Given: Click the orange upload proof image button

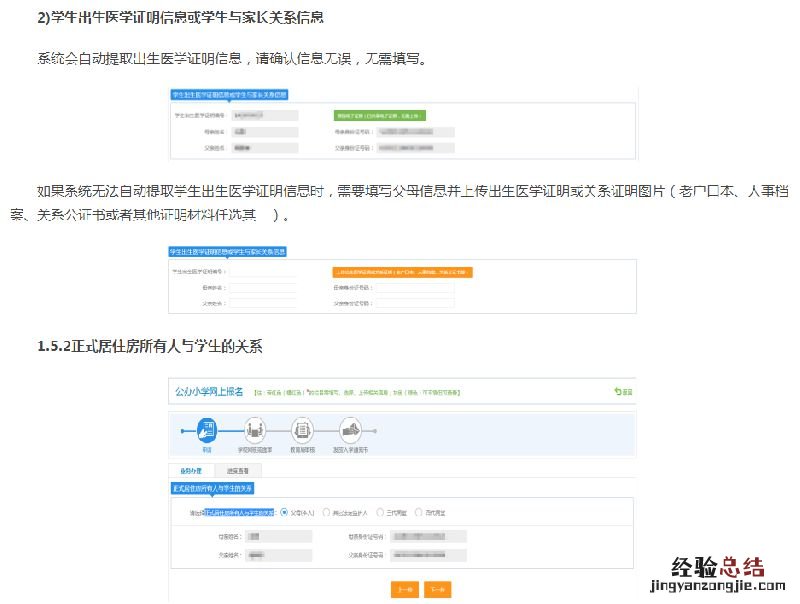Looking at the screenshot, I should pos(403,272).
